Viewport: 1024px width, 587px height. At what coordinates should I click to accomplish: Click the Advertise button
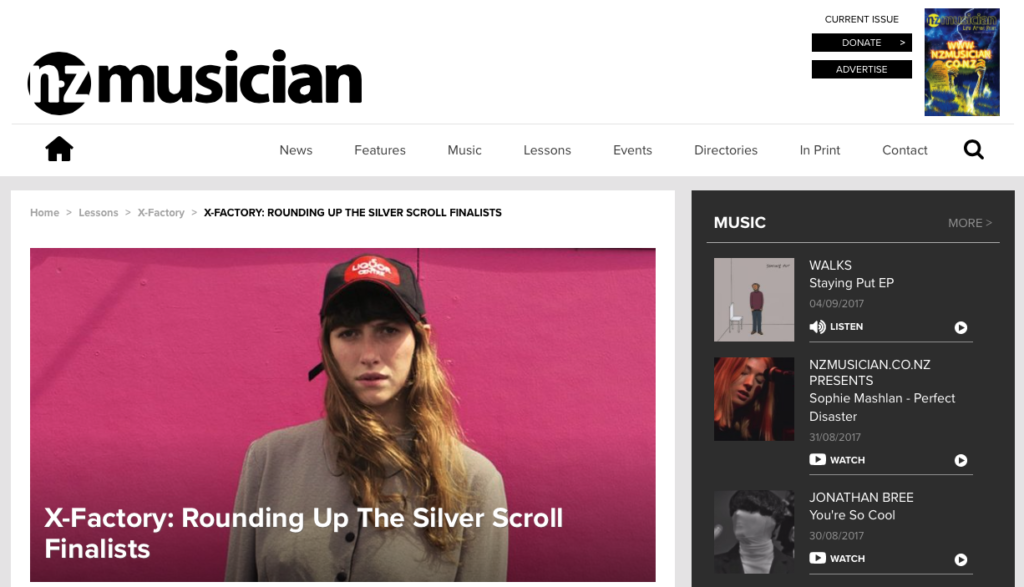(x=861, y=69)
